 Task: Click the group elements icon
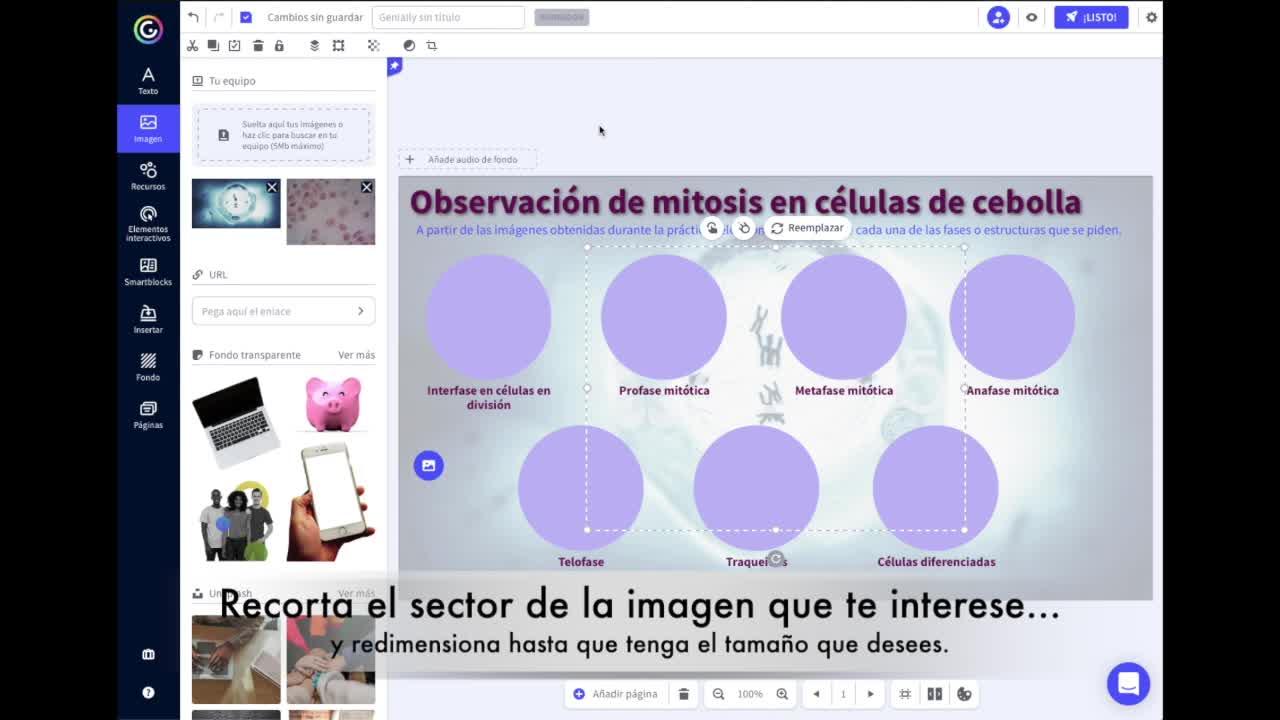(x=338, y=45)
